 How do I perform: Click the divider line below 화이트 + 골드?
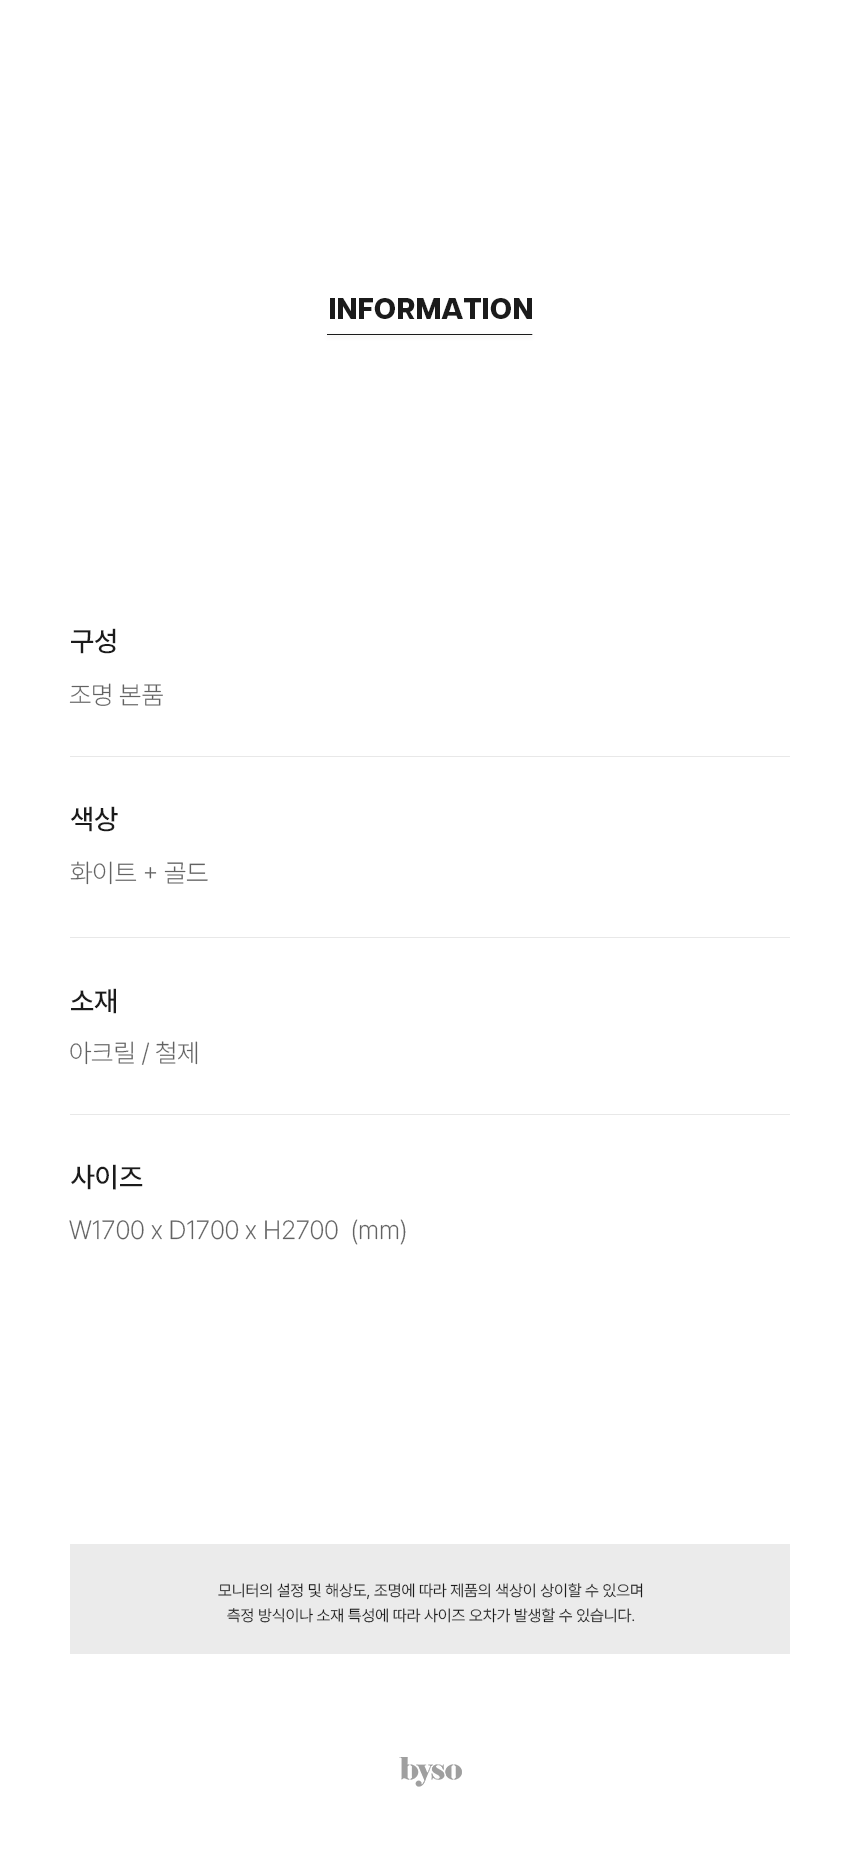tap(430, 938)
